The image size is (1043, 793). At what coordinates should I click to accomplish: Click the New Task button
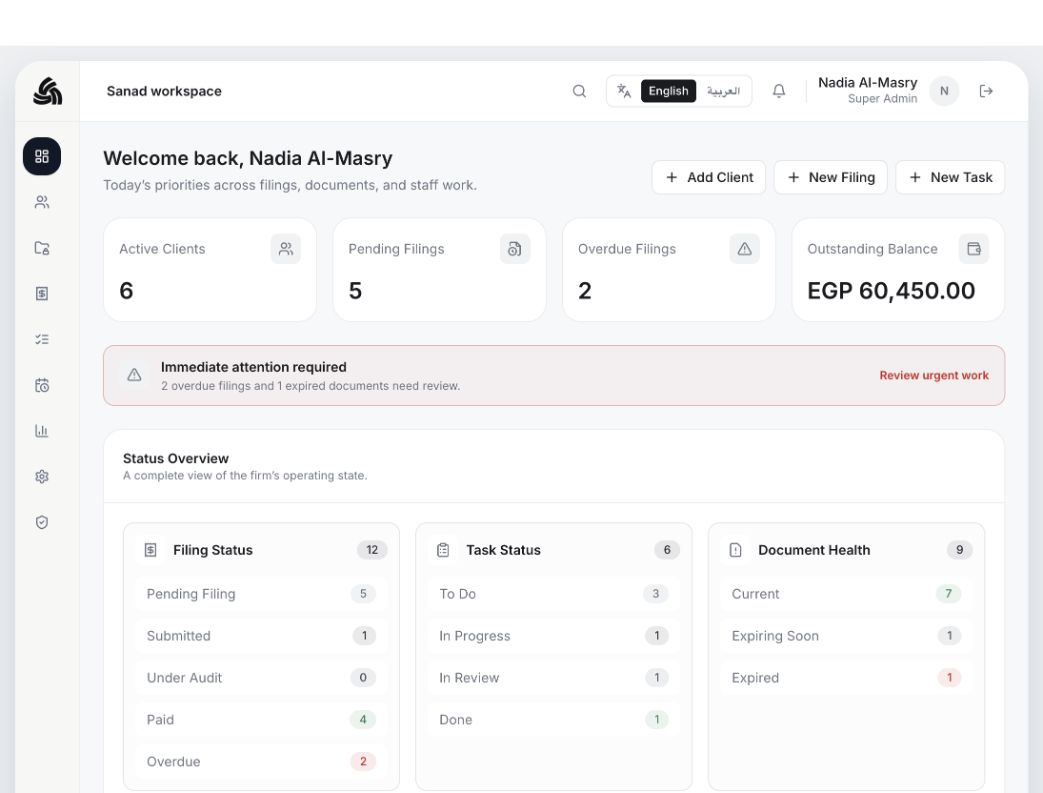(x=951, y=178)
